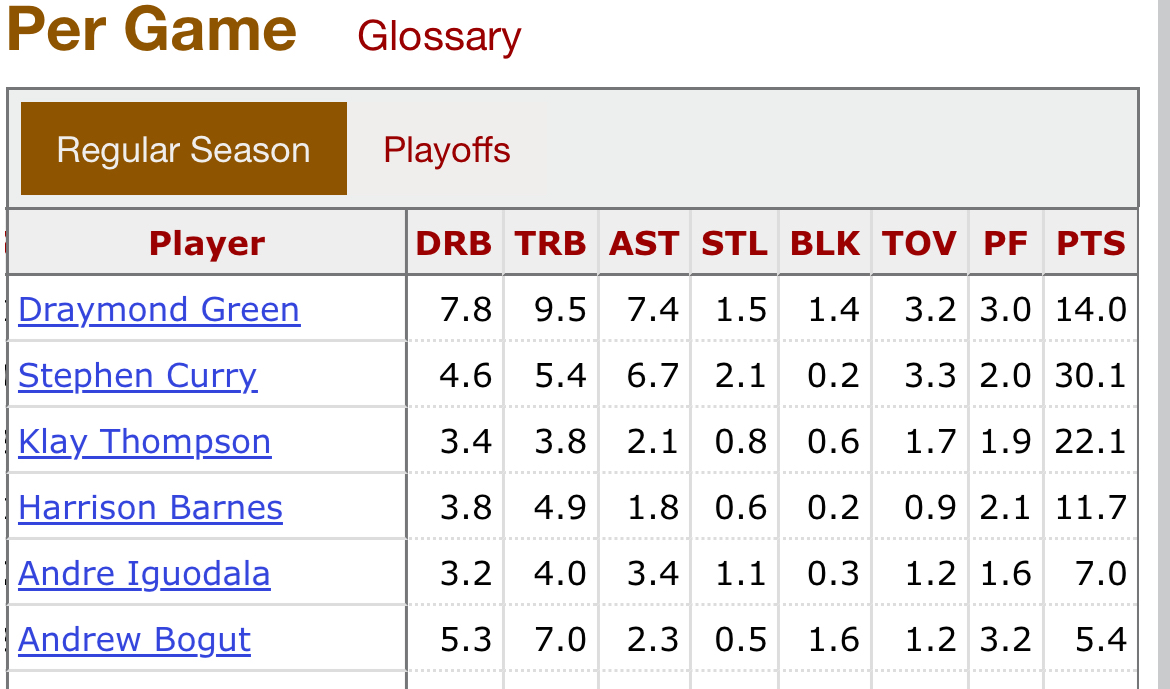Open the Glossary link
Viewport: 1170px width, 689px height.
[x=439, y=37]
